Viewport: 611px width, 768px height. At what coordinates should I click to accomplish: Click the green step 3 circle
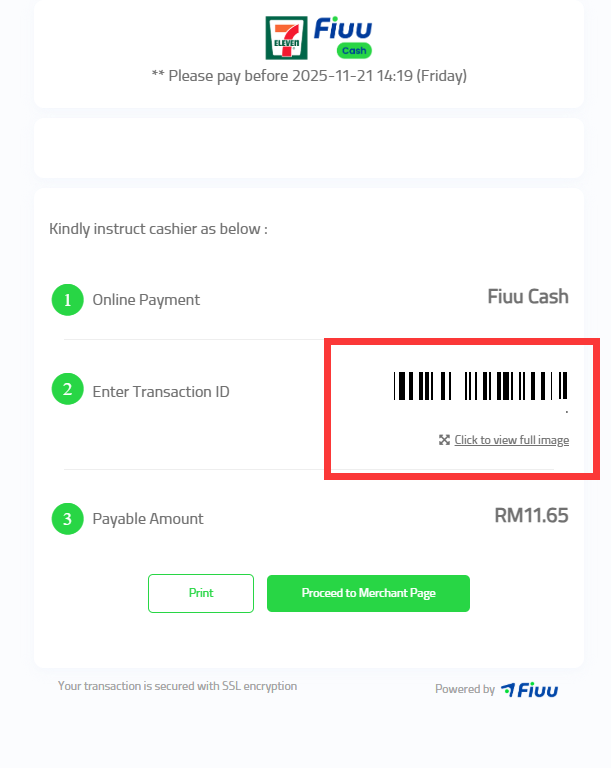(67, 518)
